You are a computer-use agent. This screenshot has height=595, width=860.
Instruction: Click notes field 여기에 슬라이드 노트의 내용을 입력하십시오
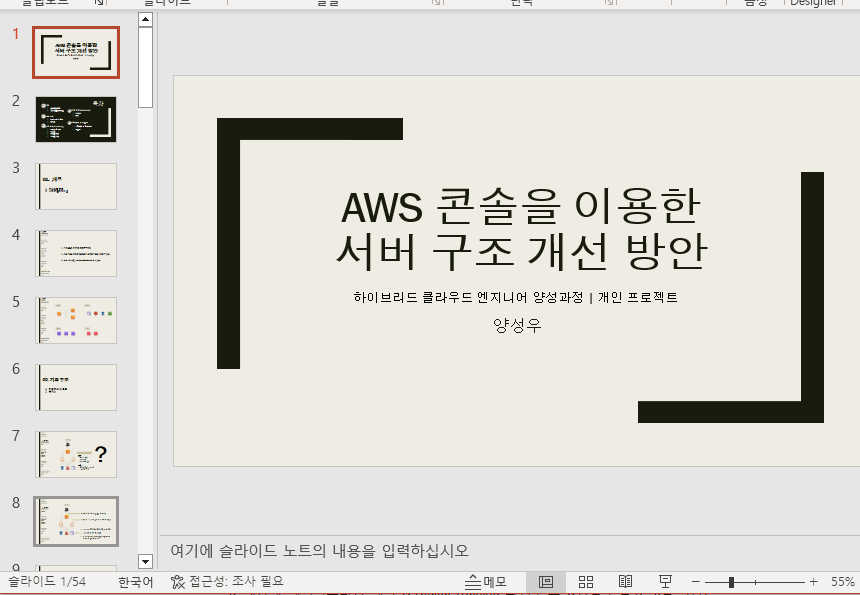click(320, 551)
